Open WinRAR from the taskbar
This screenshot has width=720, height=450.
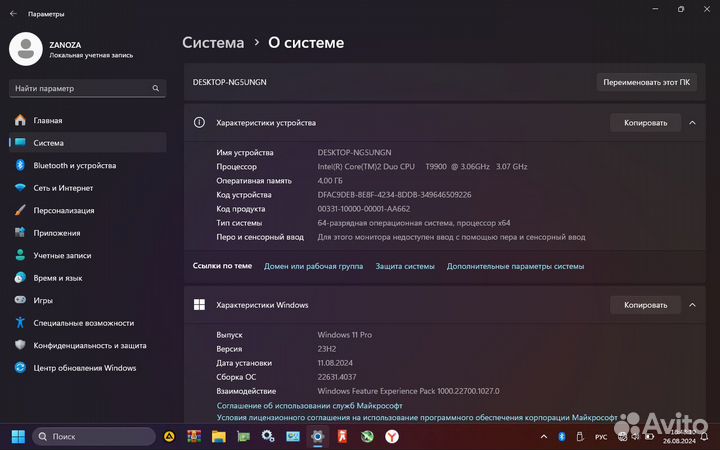click(x=194, y=436)
